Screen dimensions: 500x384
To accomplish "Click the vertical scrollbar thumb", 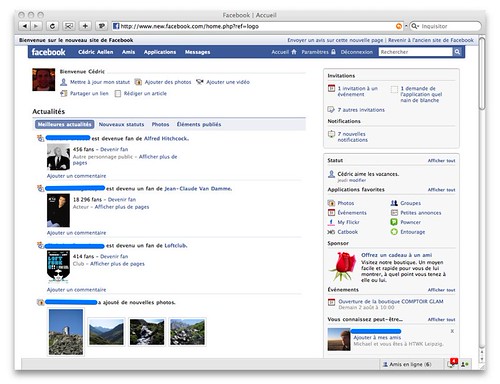I will pos(482,73).
